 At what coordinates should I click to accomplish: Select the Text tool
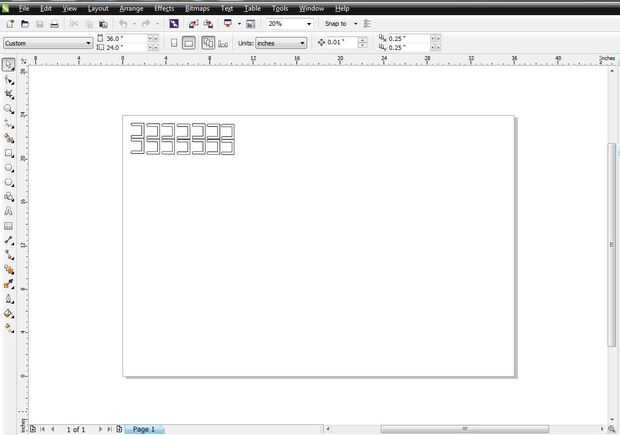pyautogui.click(x=9, y=212)
